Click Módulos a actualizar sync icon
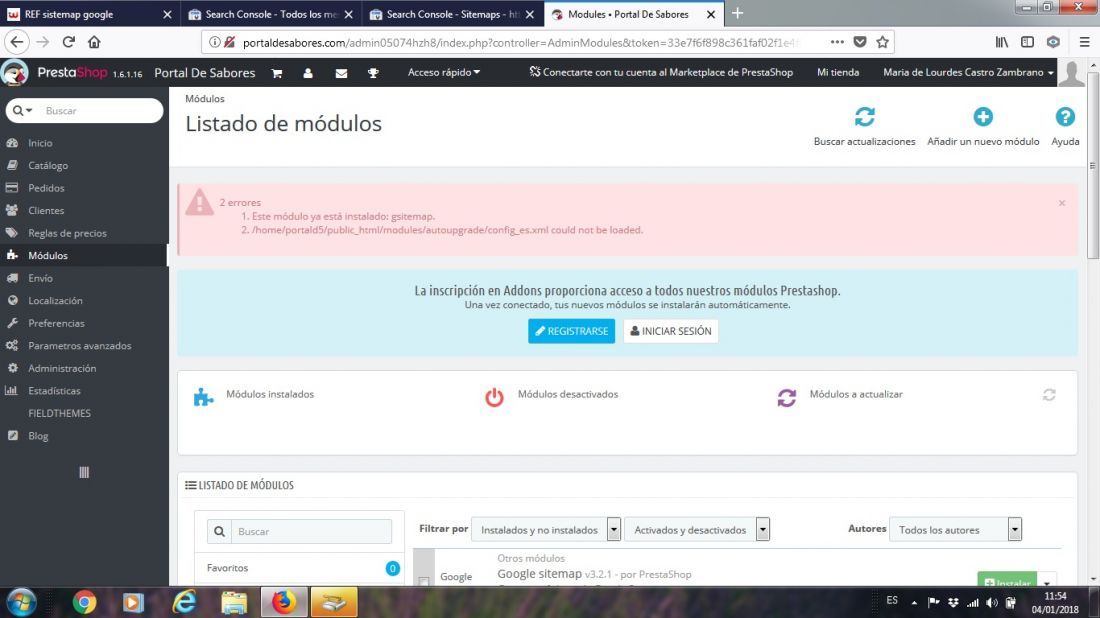Image resolution: width=1100 pixels, height=618 pixels. [x=786, y=397]
